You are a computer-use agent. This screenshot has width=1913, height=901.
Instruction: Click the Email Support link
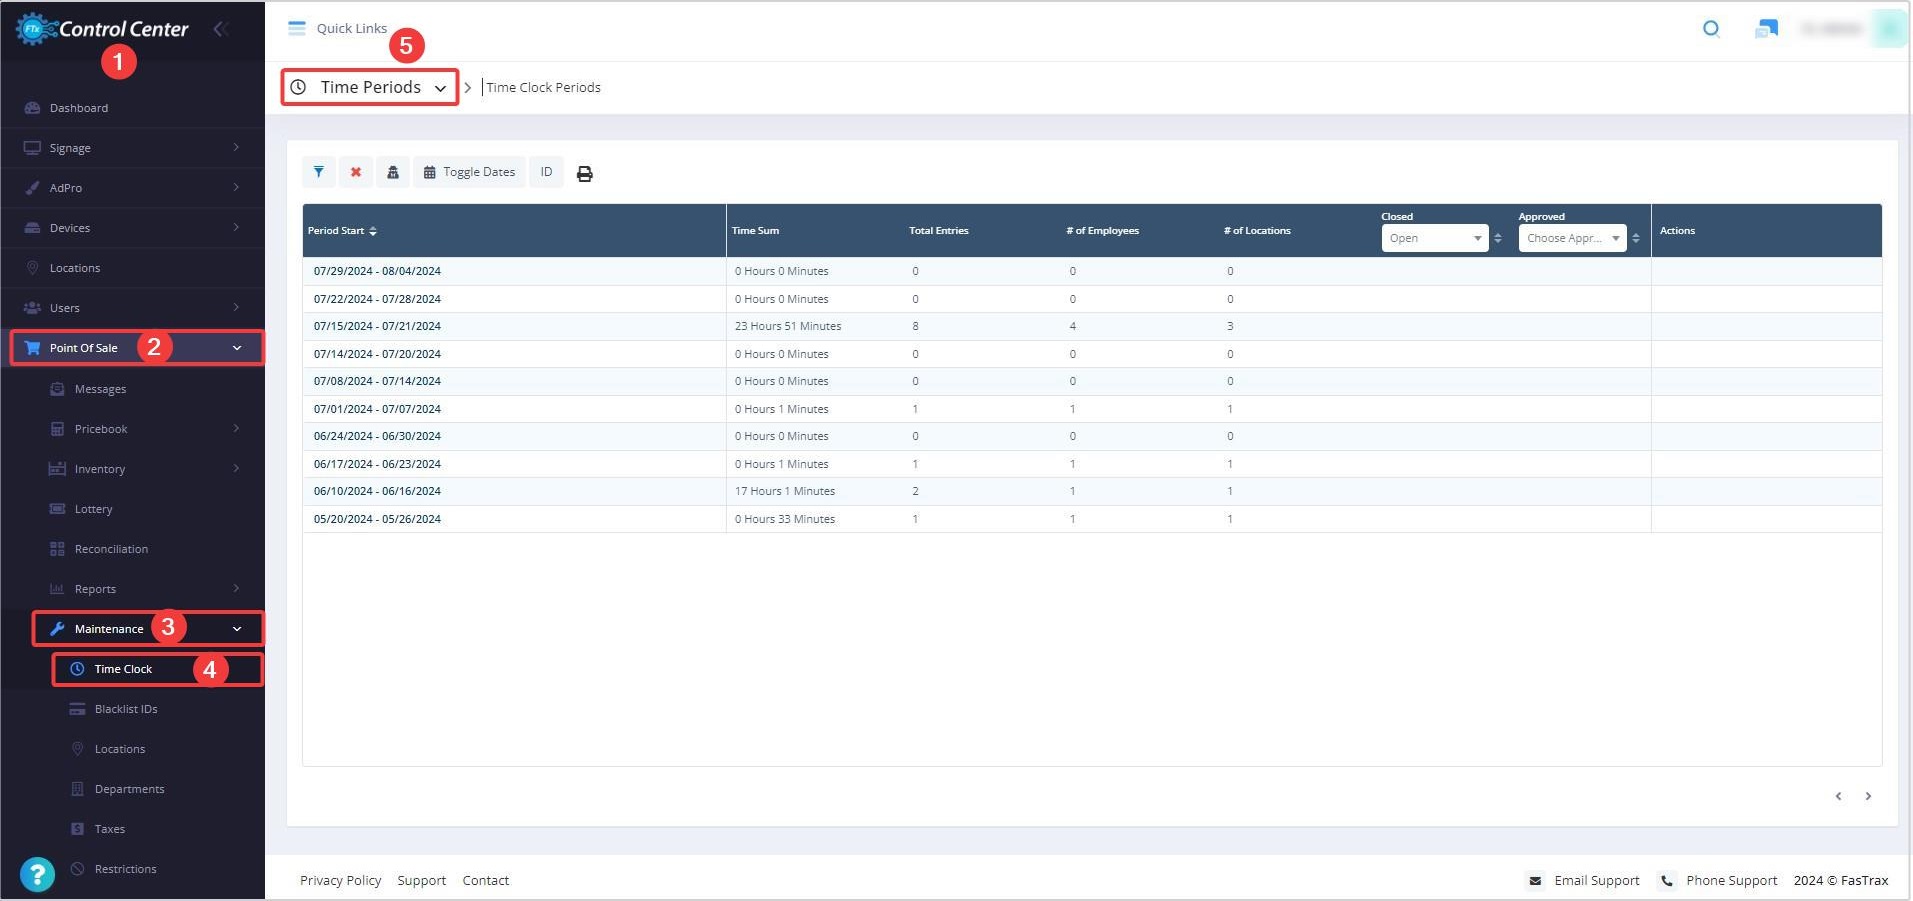point(1596,880)
